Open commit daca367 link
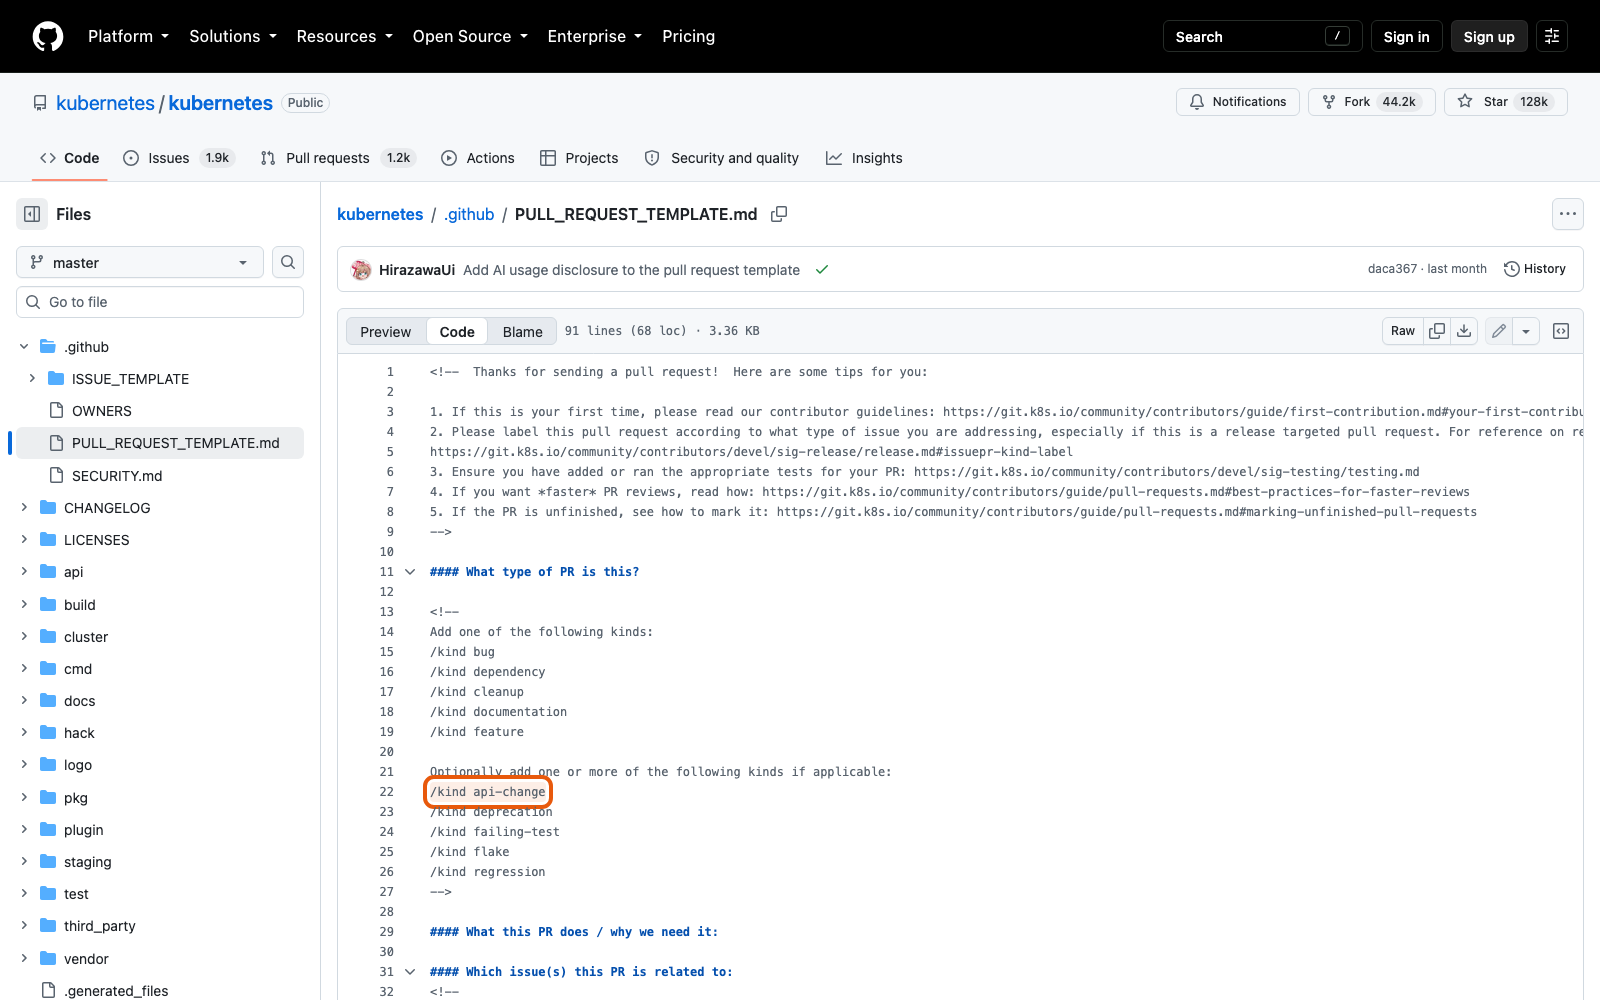Screen dimensions: 1600x1000 pyautogui.click(x=1392, y=269)
